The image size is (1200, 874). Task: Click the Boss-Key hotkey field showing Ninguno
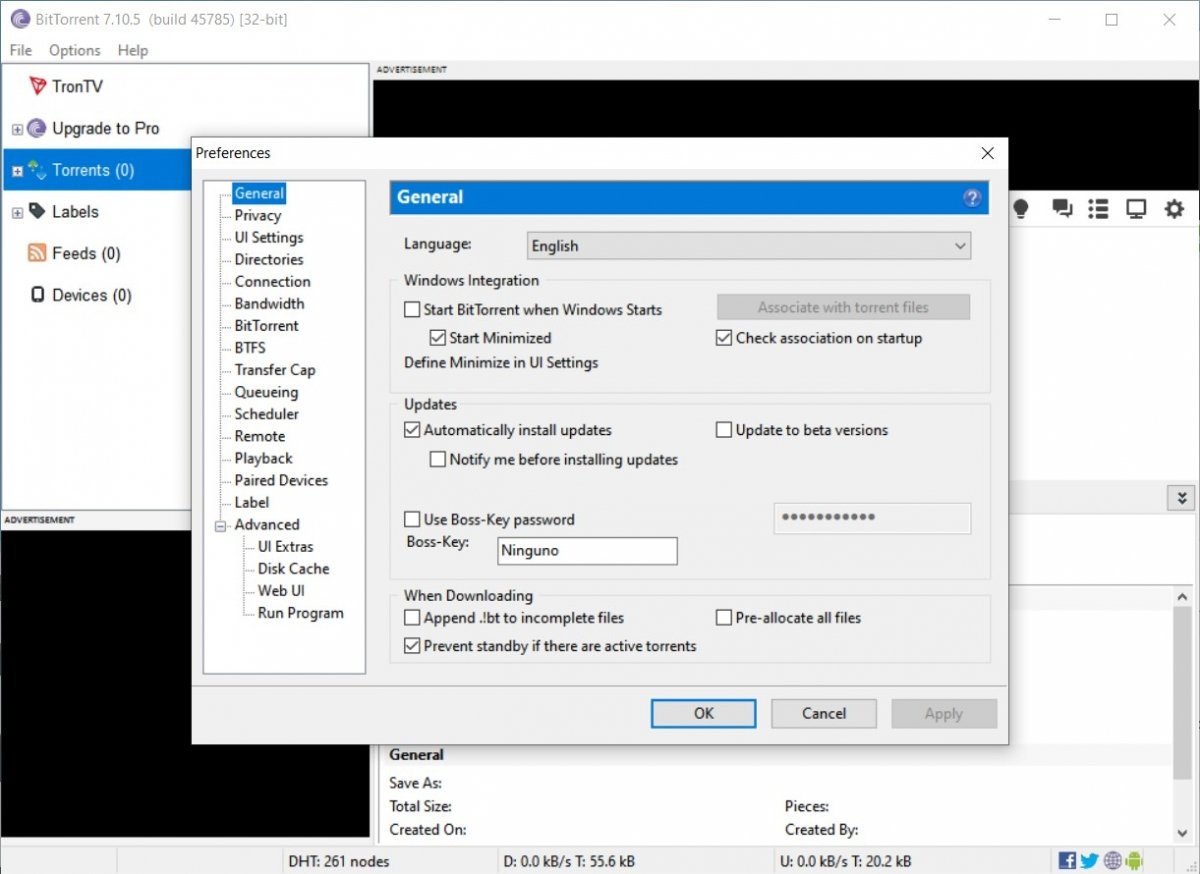pos(587,550)
